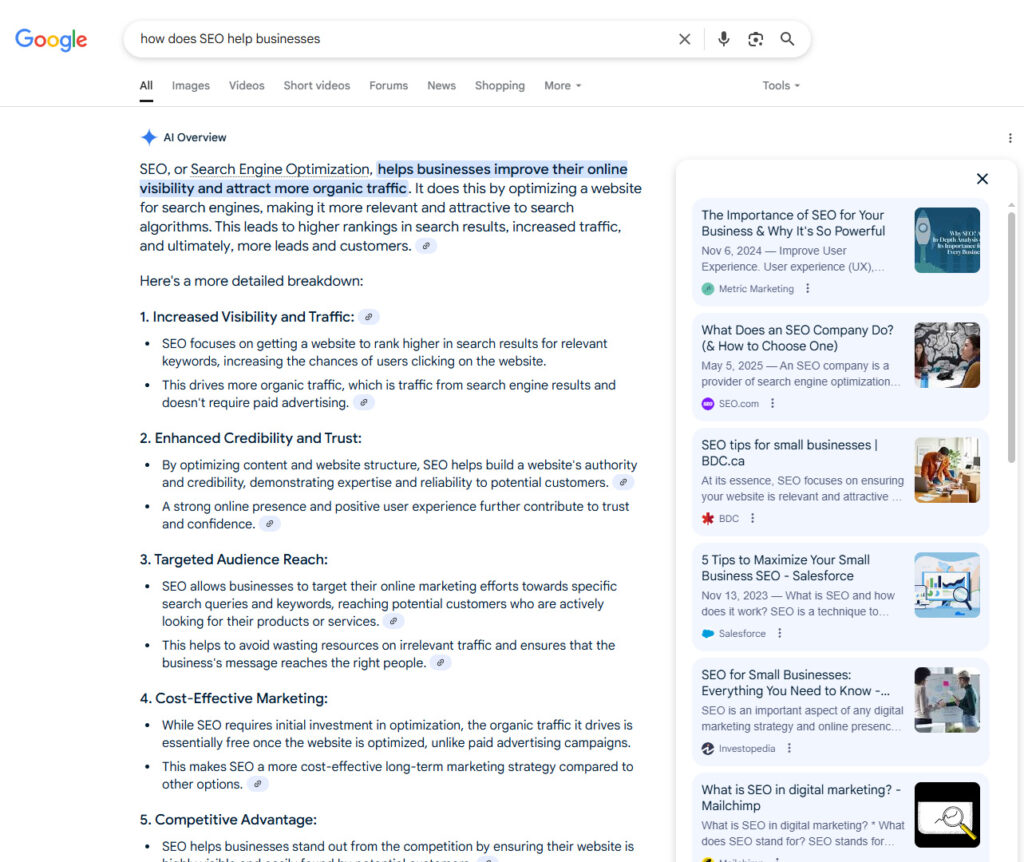This screenshot has width=1024, height=862.
Task: Click the highlighted 'helps businesses improve their online' text
Action: (x=502, y=169)
